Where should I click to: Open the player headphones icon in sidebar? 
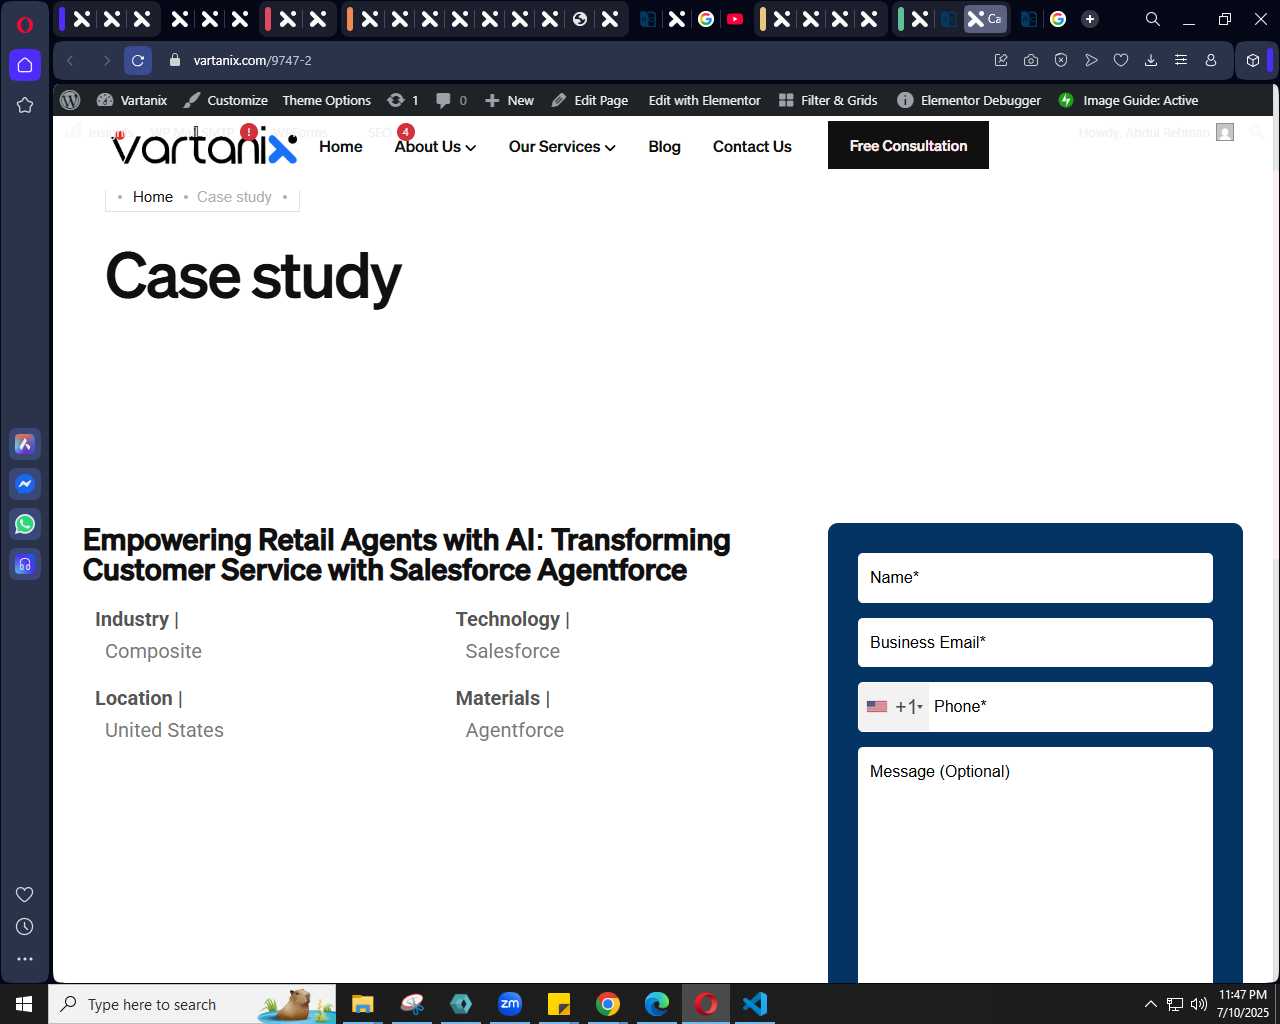(x=25, y=564)
